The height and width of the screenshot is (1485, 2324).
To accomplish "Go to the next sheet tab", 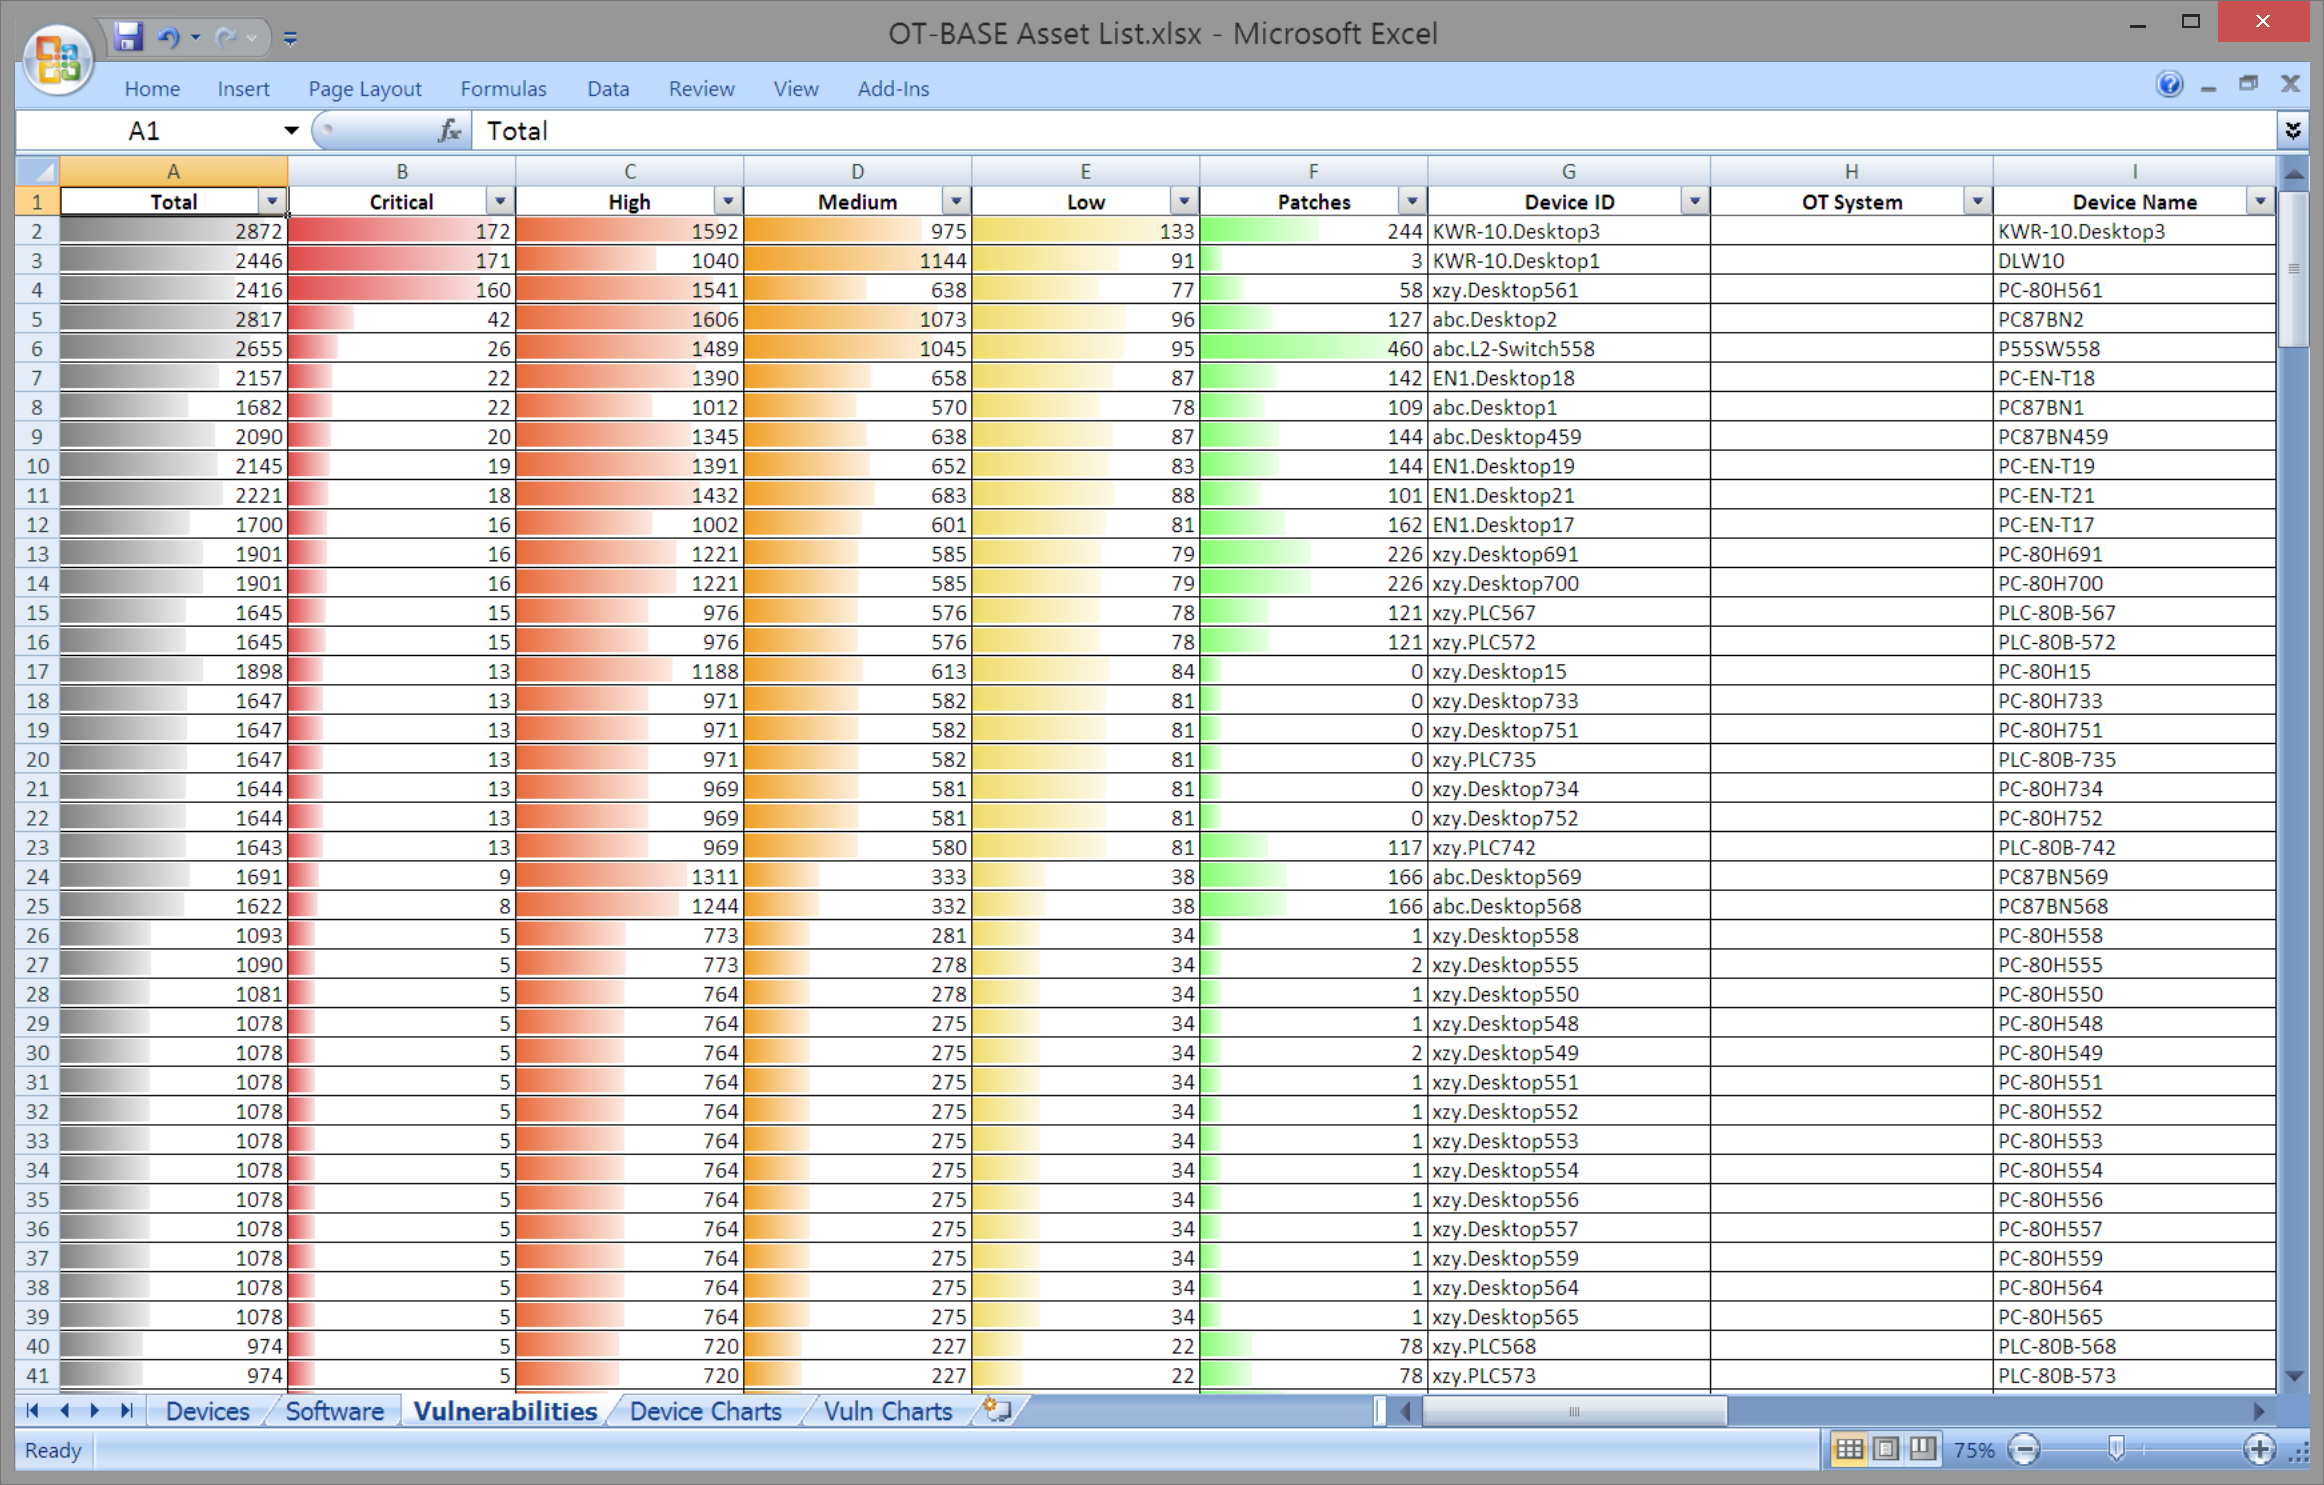I will tap(95, 1410).
